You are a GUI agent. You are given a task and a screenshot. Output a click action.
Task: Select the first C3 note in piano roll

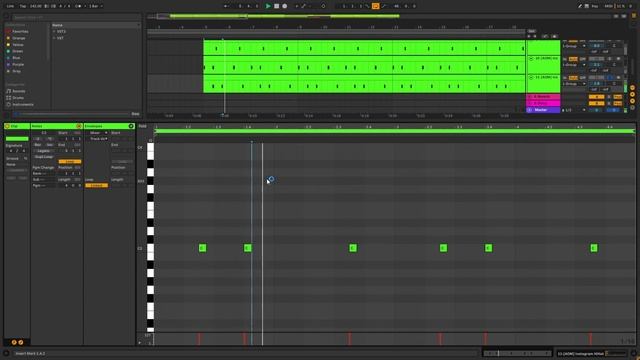pyautogui.click(x=202, y=248)
